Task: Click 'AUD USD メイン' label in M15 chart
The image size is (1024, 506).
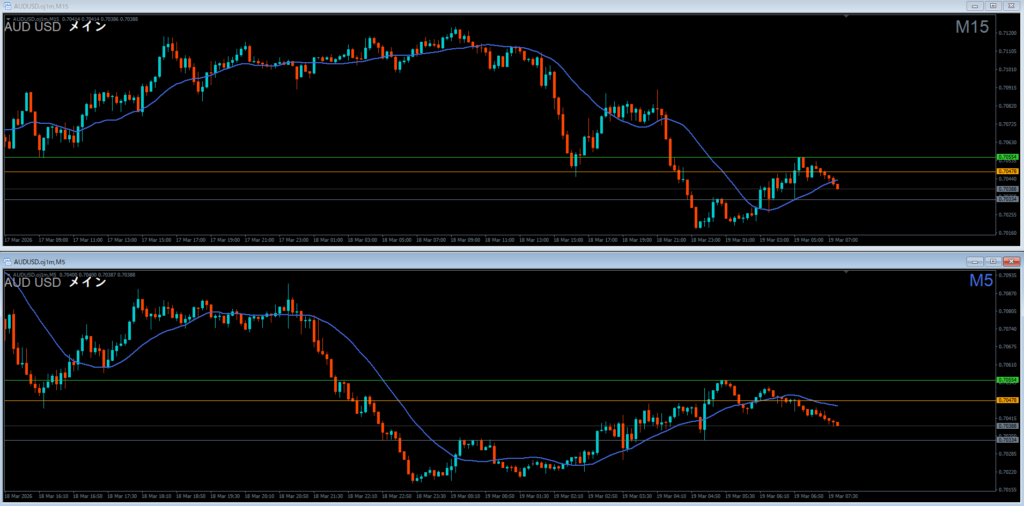Action: coord(56,27)
